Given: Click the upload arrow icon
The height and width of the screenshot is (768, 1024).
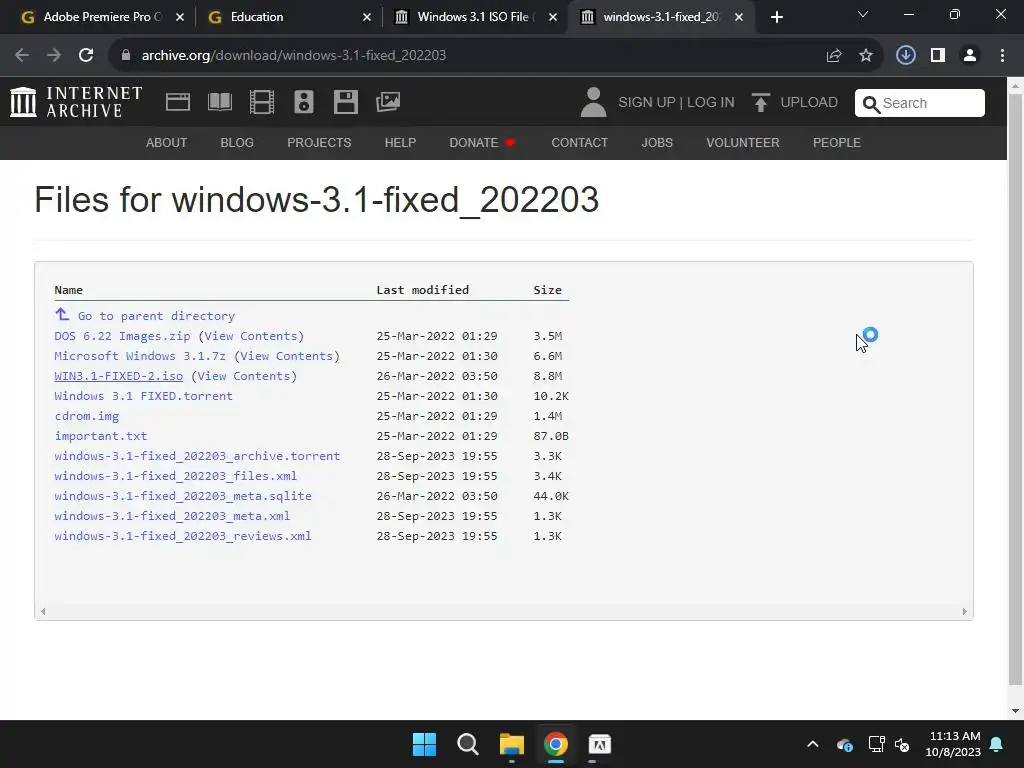Looking at the screenshot, I should click(760, 103).
